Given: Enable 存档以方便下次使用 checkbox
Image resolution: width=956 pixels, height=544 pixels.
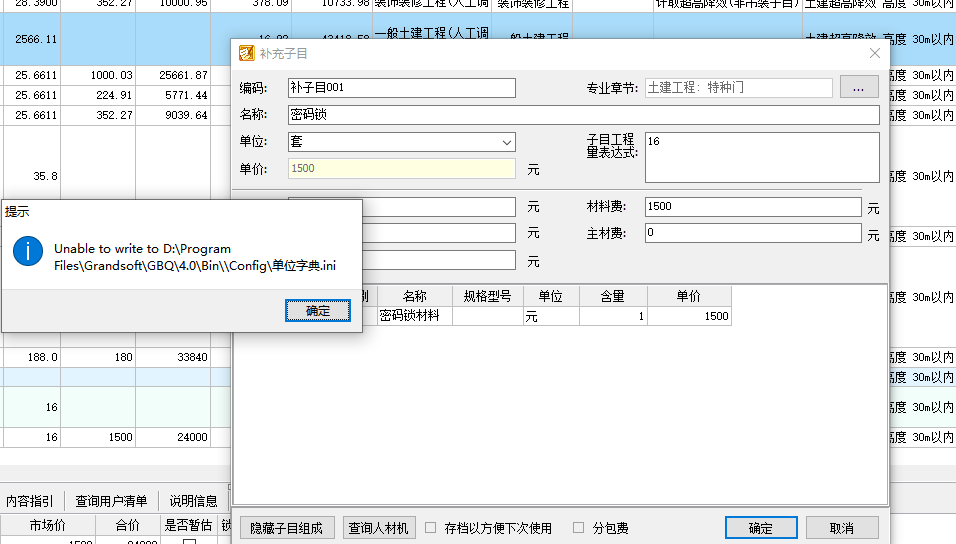Looking at the screenshot, I should coord(431,528).
